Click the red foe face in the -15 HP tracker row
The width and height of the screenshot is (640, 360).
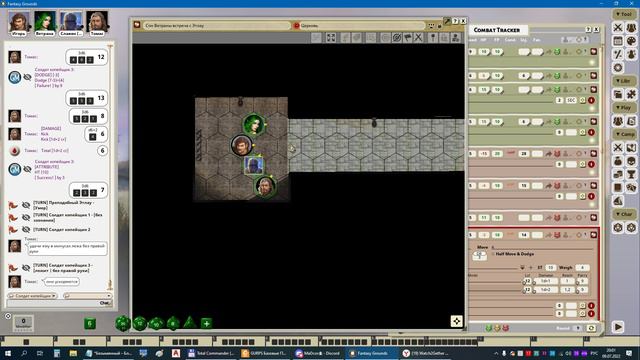click(x=557, y=153)
